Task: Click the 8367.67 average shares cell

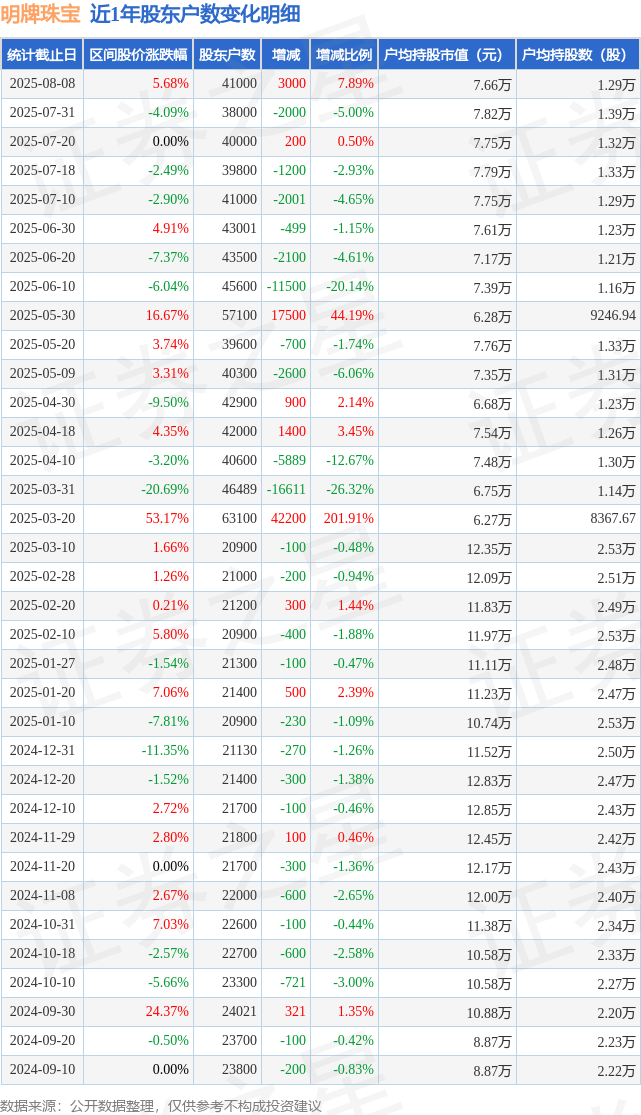Action: pos(613,518)
